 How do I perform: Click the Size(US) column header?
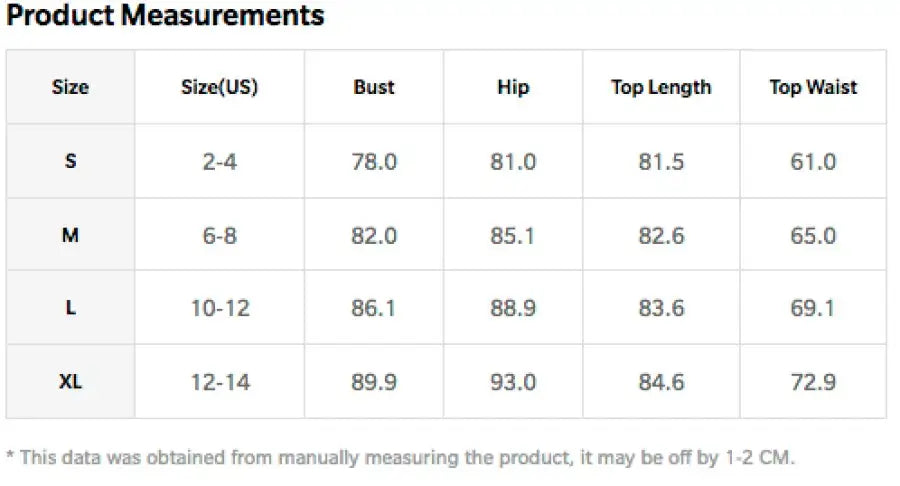220,87
